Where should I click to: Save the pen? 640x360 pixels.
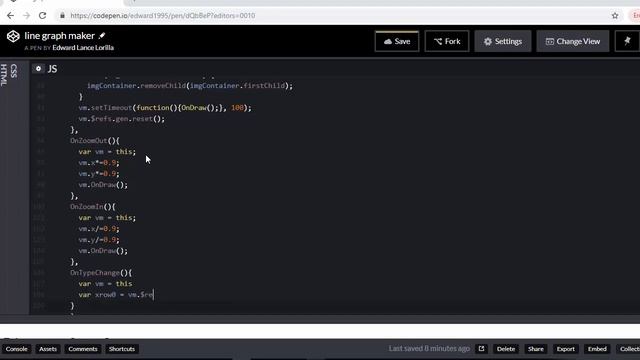(397, 41)
